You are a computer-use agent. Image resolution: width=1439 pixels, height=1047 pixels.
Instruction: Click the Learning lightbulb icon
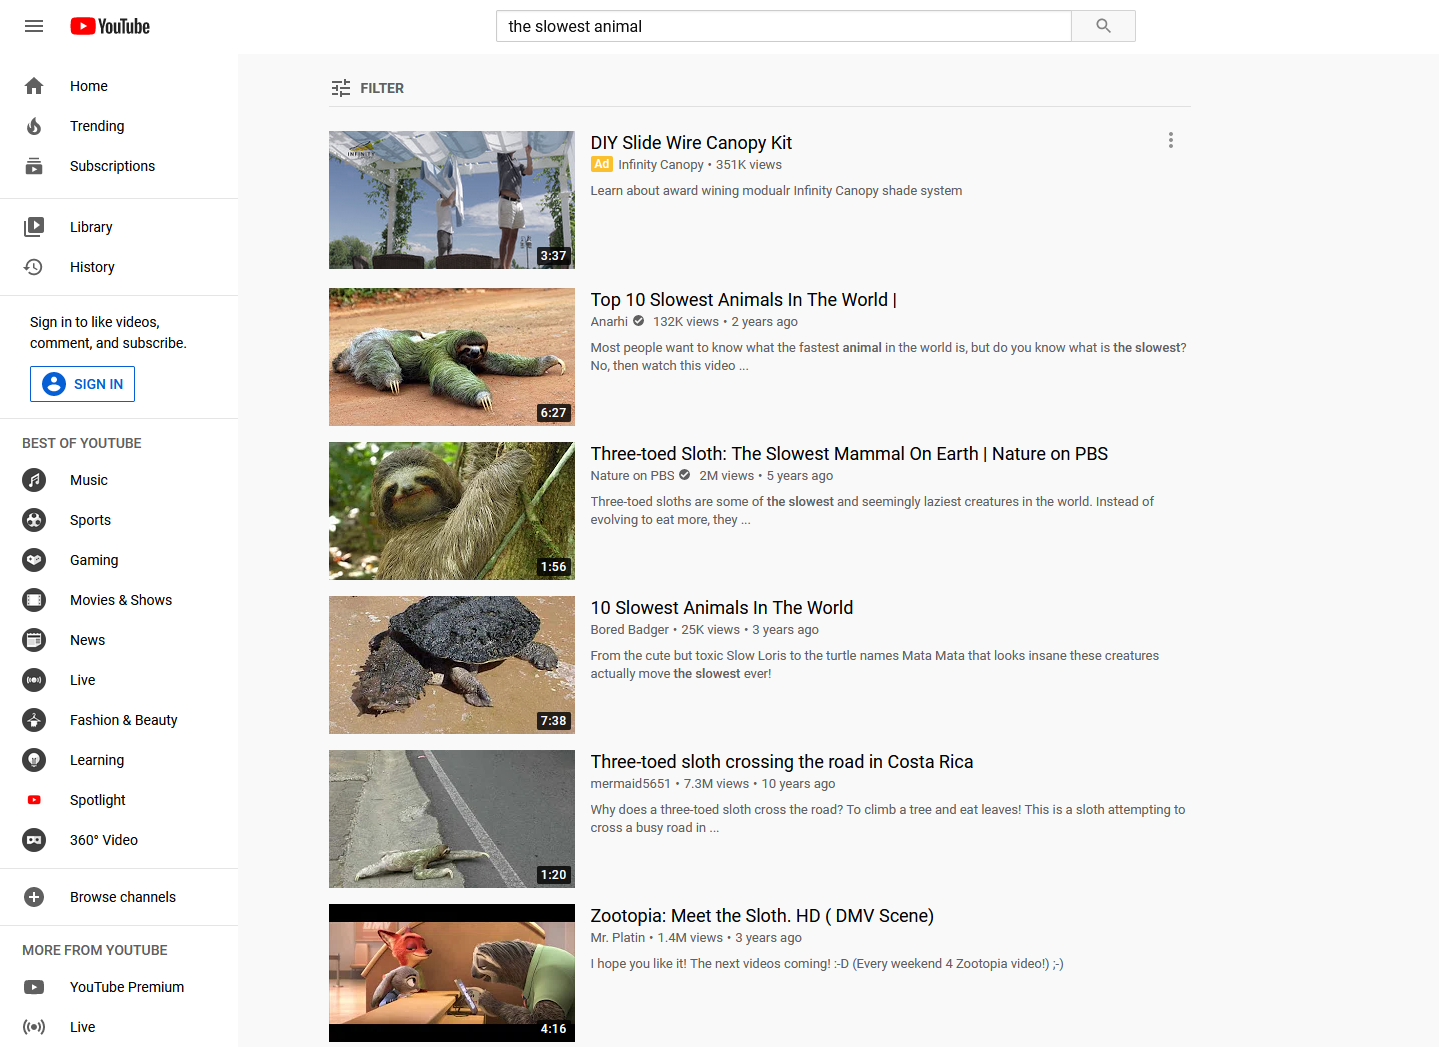point(34,760)
